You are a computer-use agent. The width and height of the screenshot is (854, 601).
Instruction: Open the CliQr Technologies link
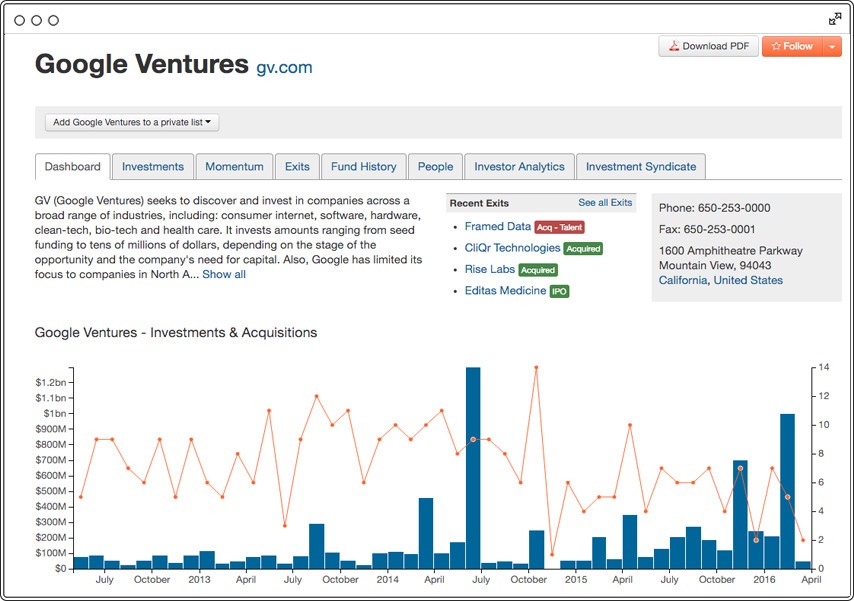pos(512,248)
